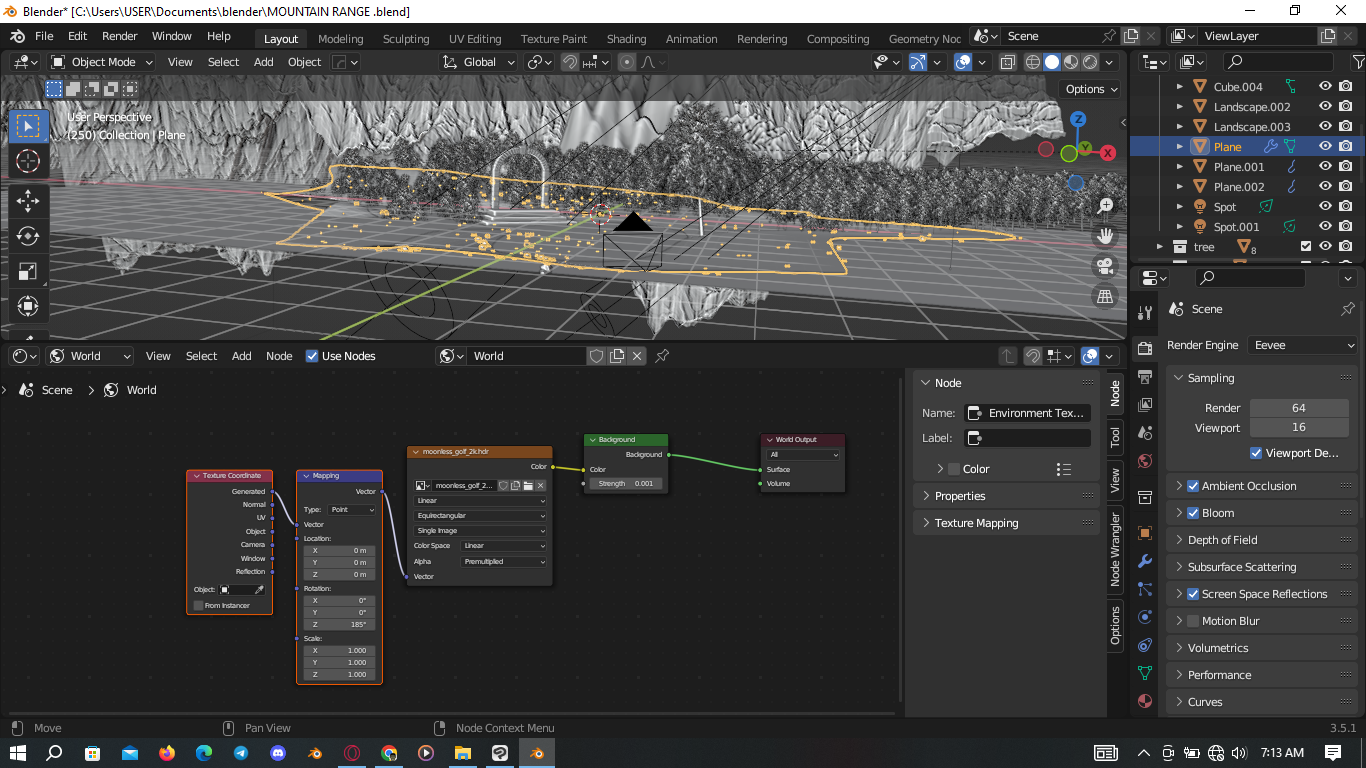1366x768 pixels.
Task: Hide Spot.001 with eye icon
Action: point(1325,227)
